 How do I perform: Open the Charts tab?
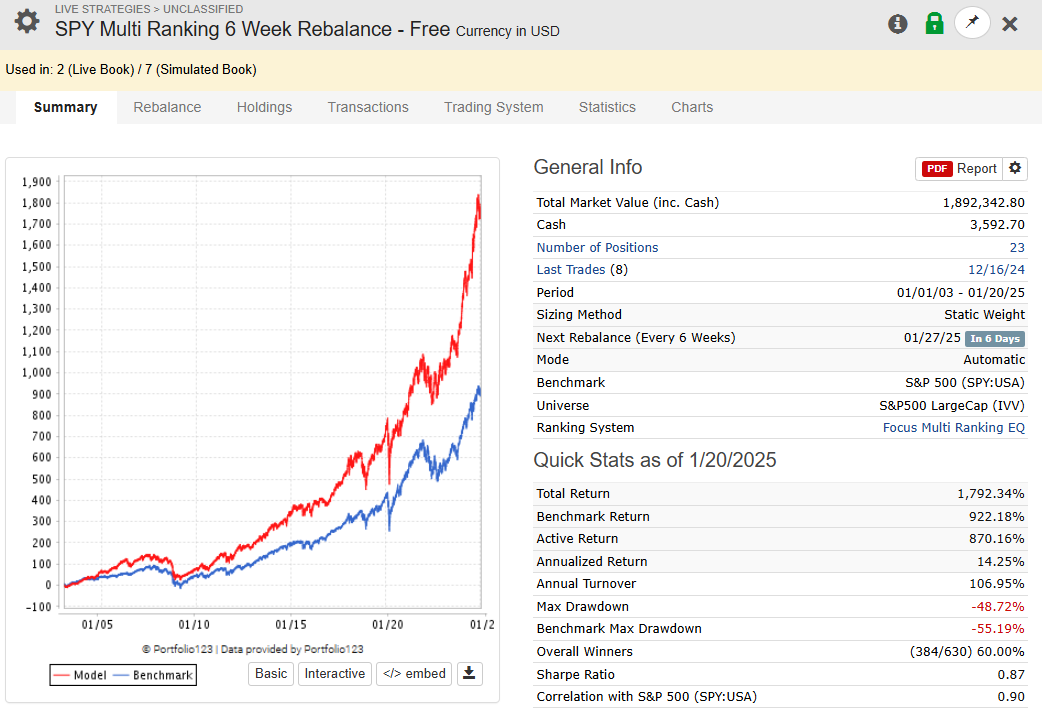692,107
